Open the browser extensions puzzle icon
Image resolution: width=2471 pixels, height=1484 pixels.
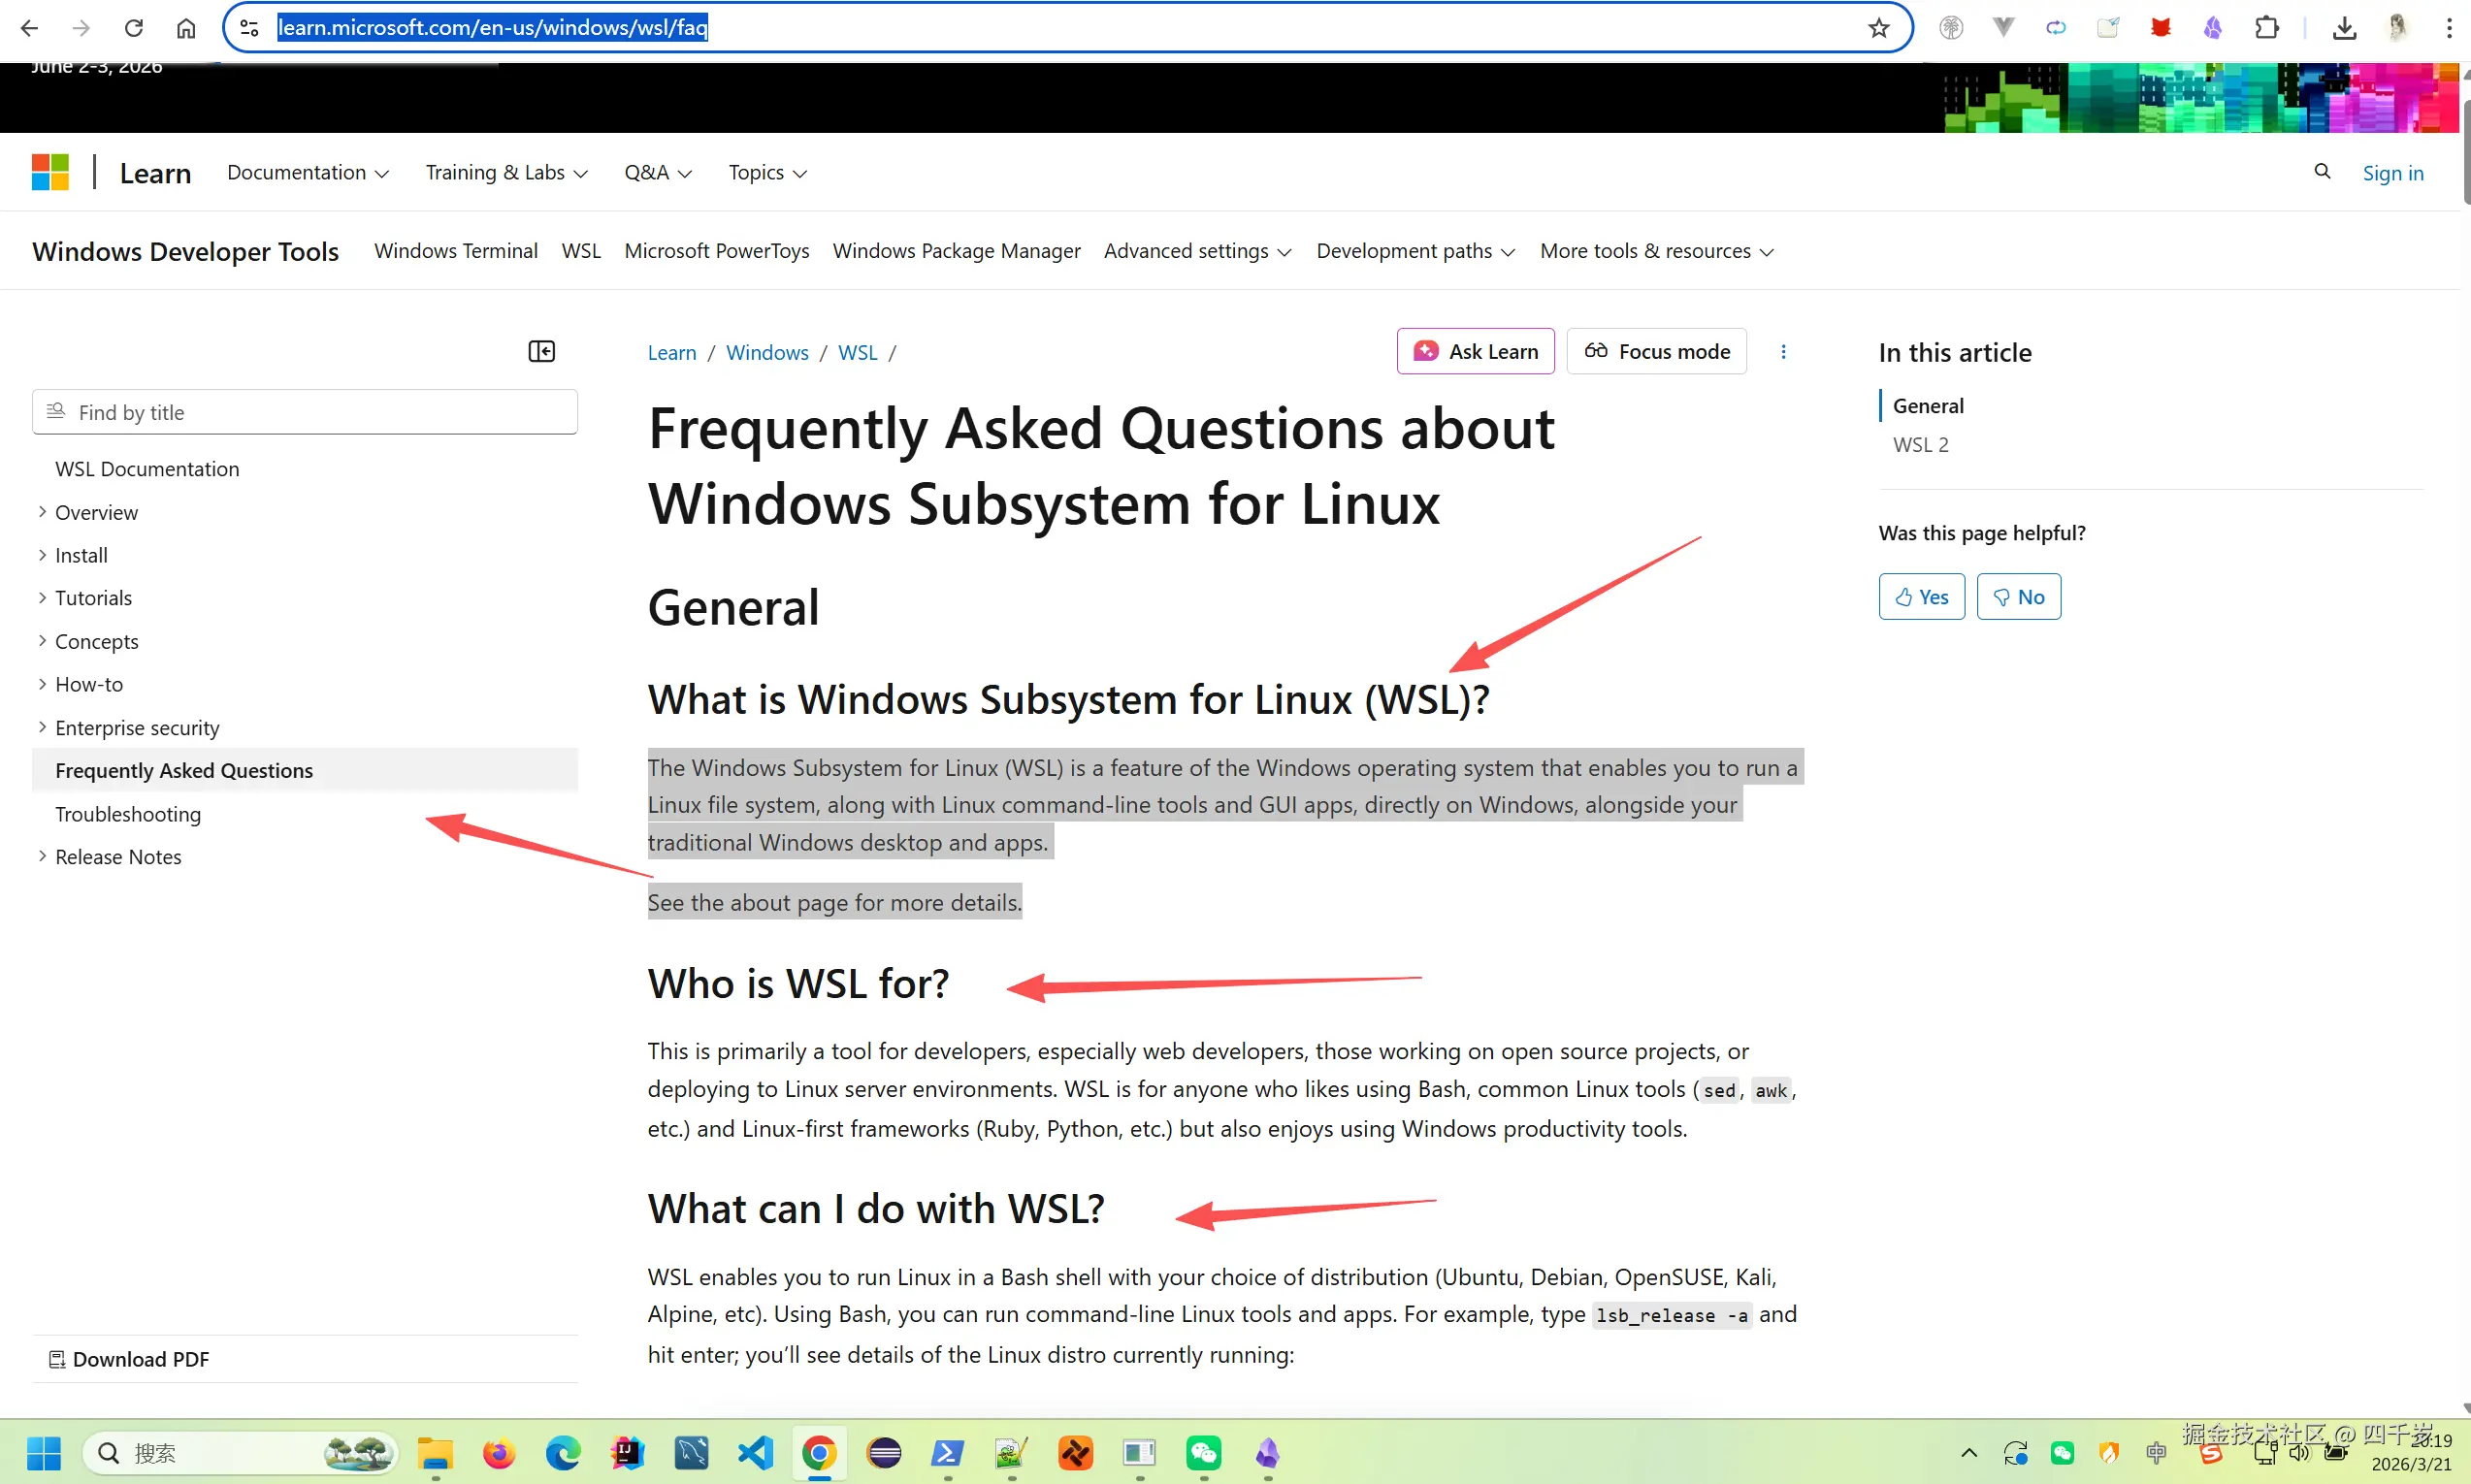[2266, 28]
